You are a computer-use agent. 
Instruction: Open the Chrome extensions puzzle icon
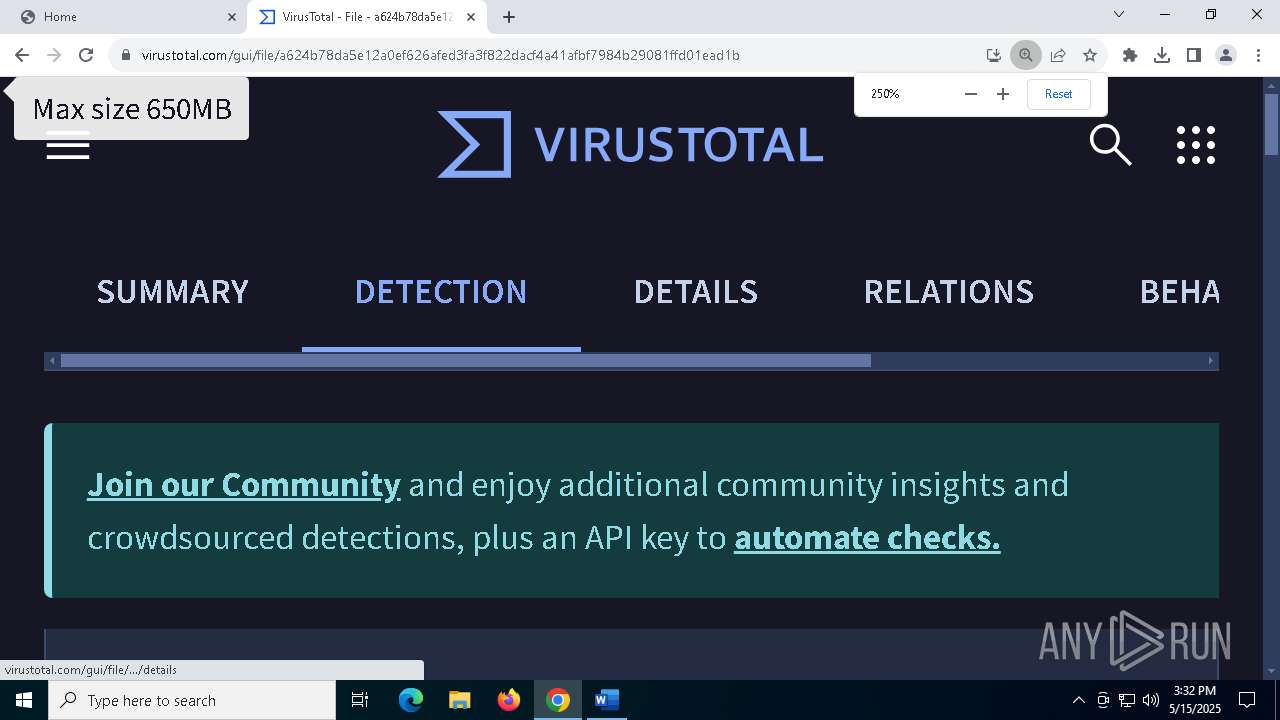[x=1130, y=55]
